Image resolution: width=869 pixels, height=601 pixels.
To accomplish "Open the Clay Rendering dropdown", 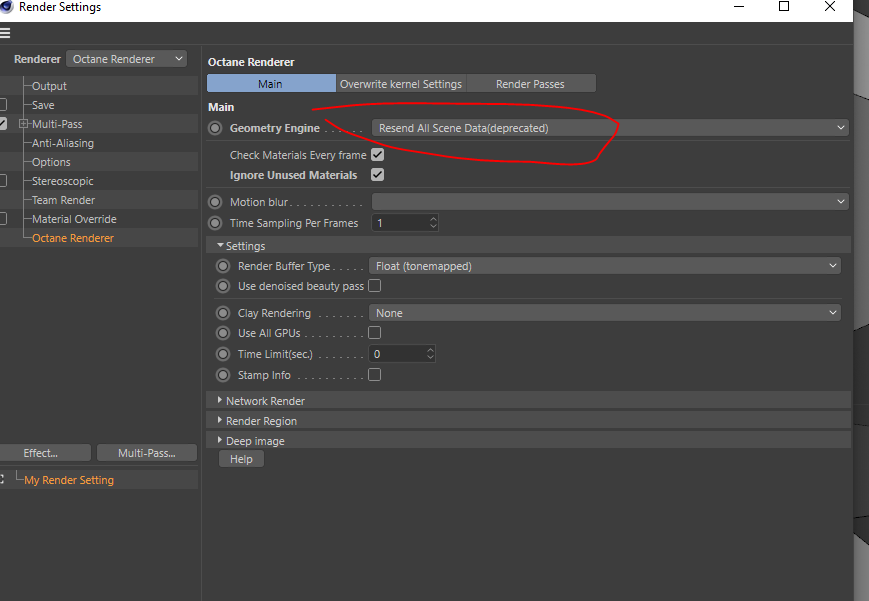I will 605,313.
